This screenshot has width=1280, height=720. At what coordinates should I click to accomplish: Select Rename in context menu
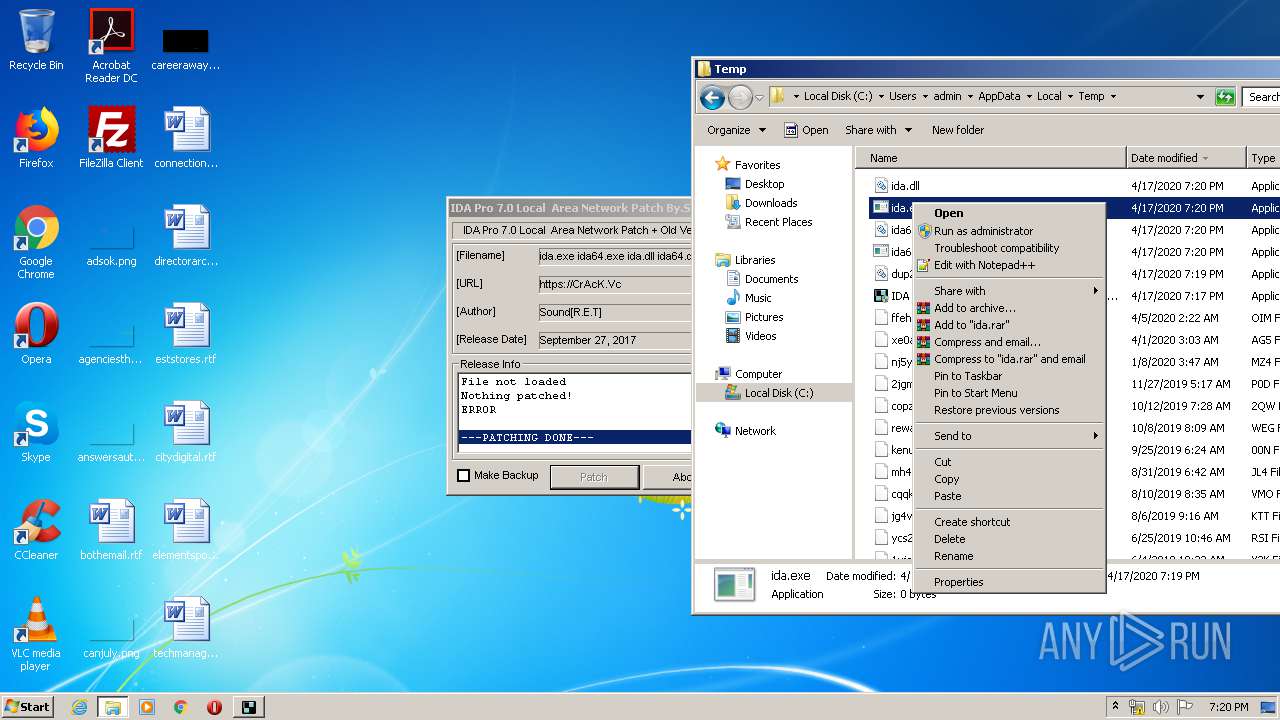(1009, 556)
